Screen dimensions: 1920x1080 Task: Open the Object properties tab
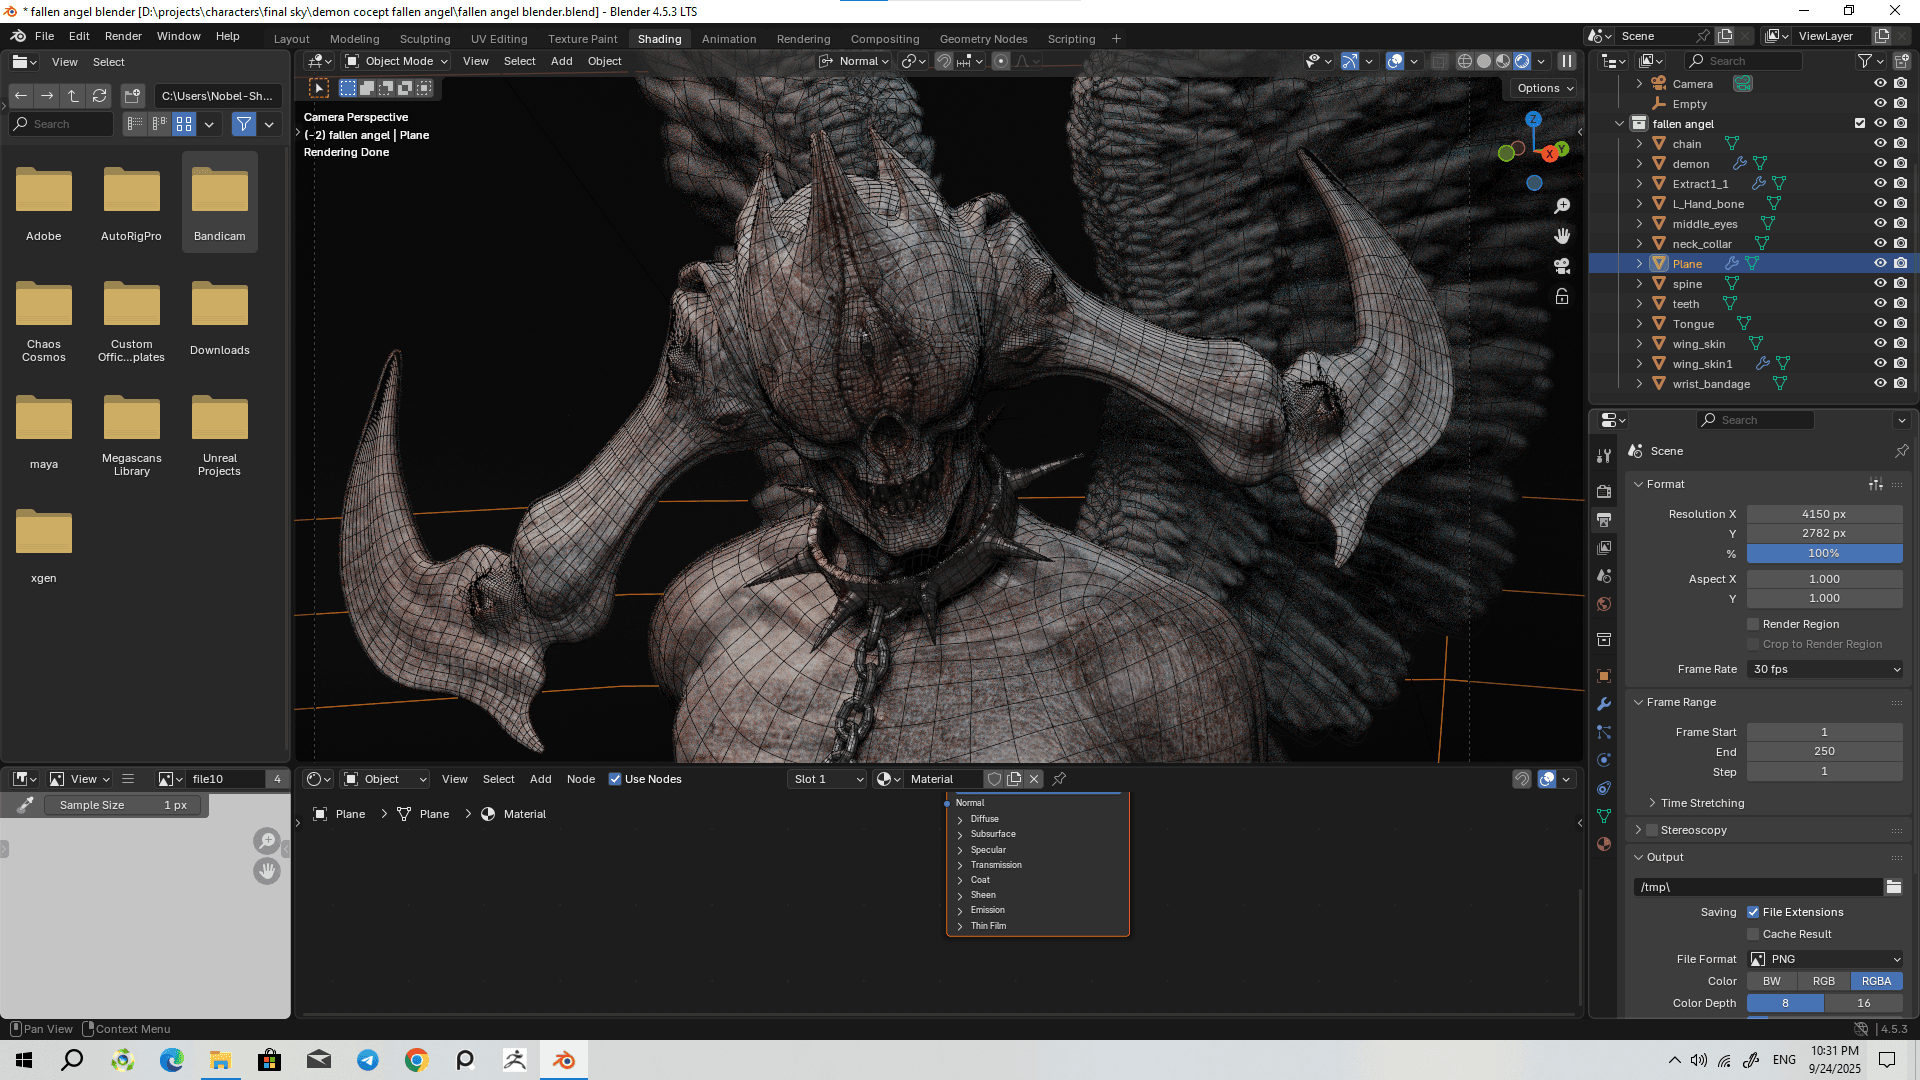click(1604, 676)
